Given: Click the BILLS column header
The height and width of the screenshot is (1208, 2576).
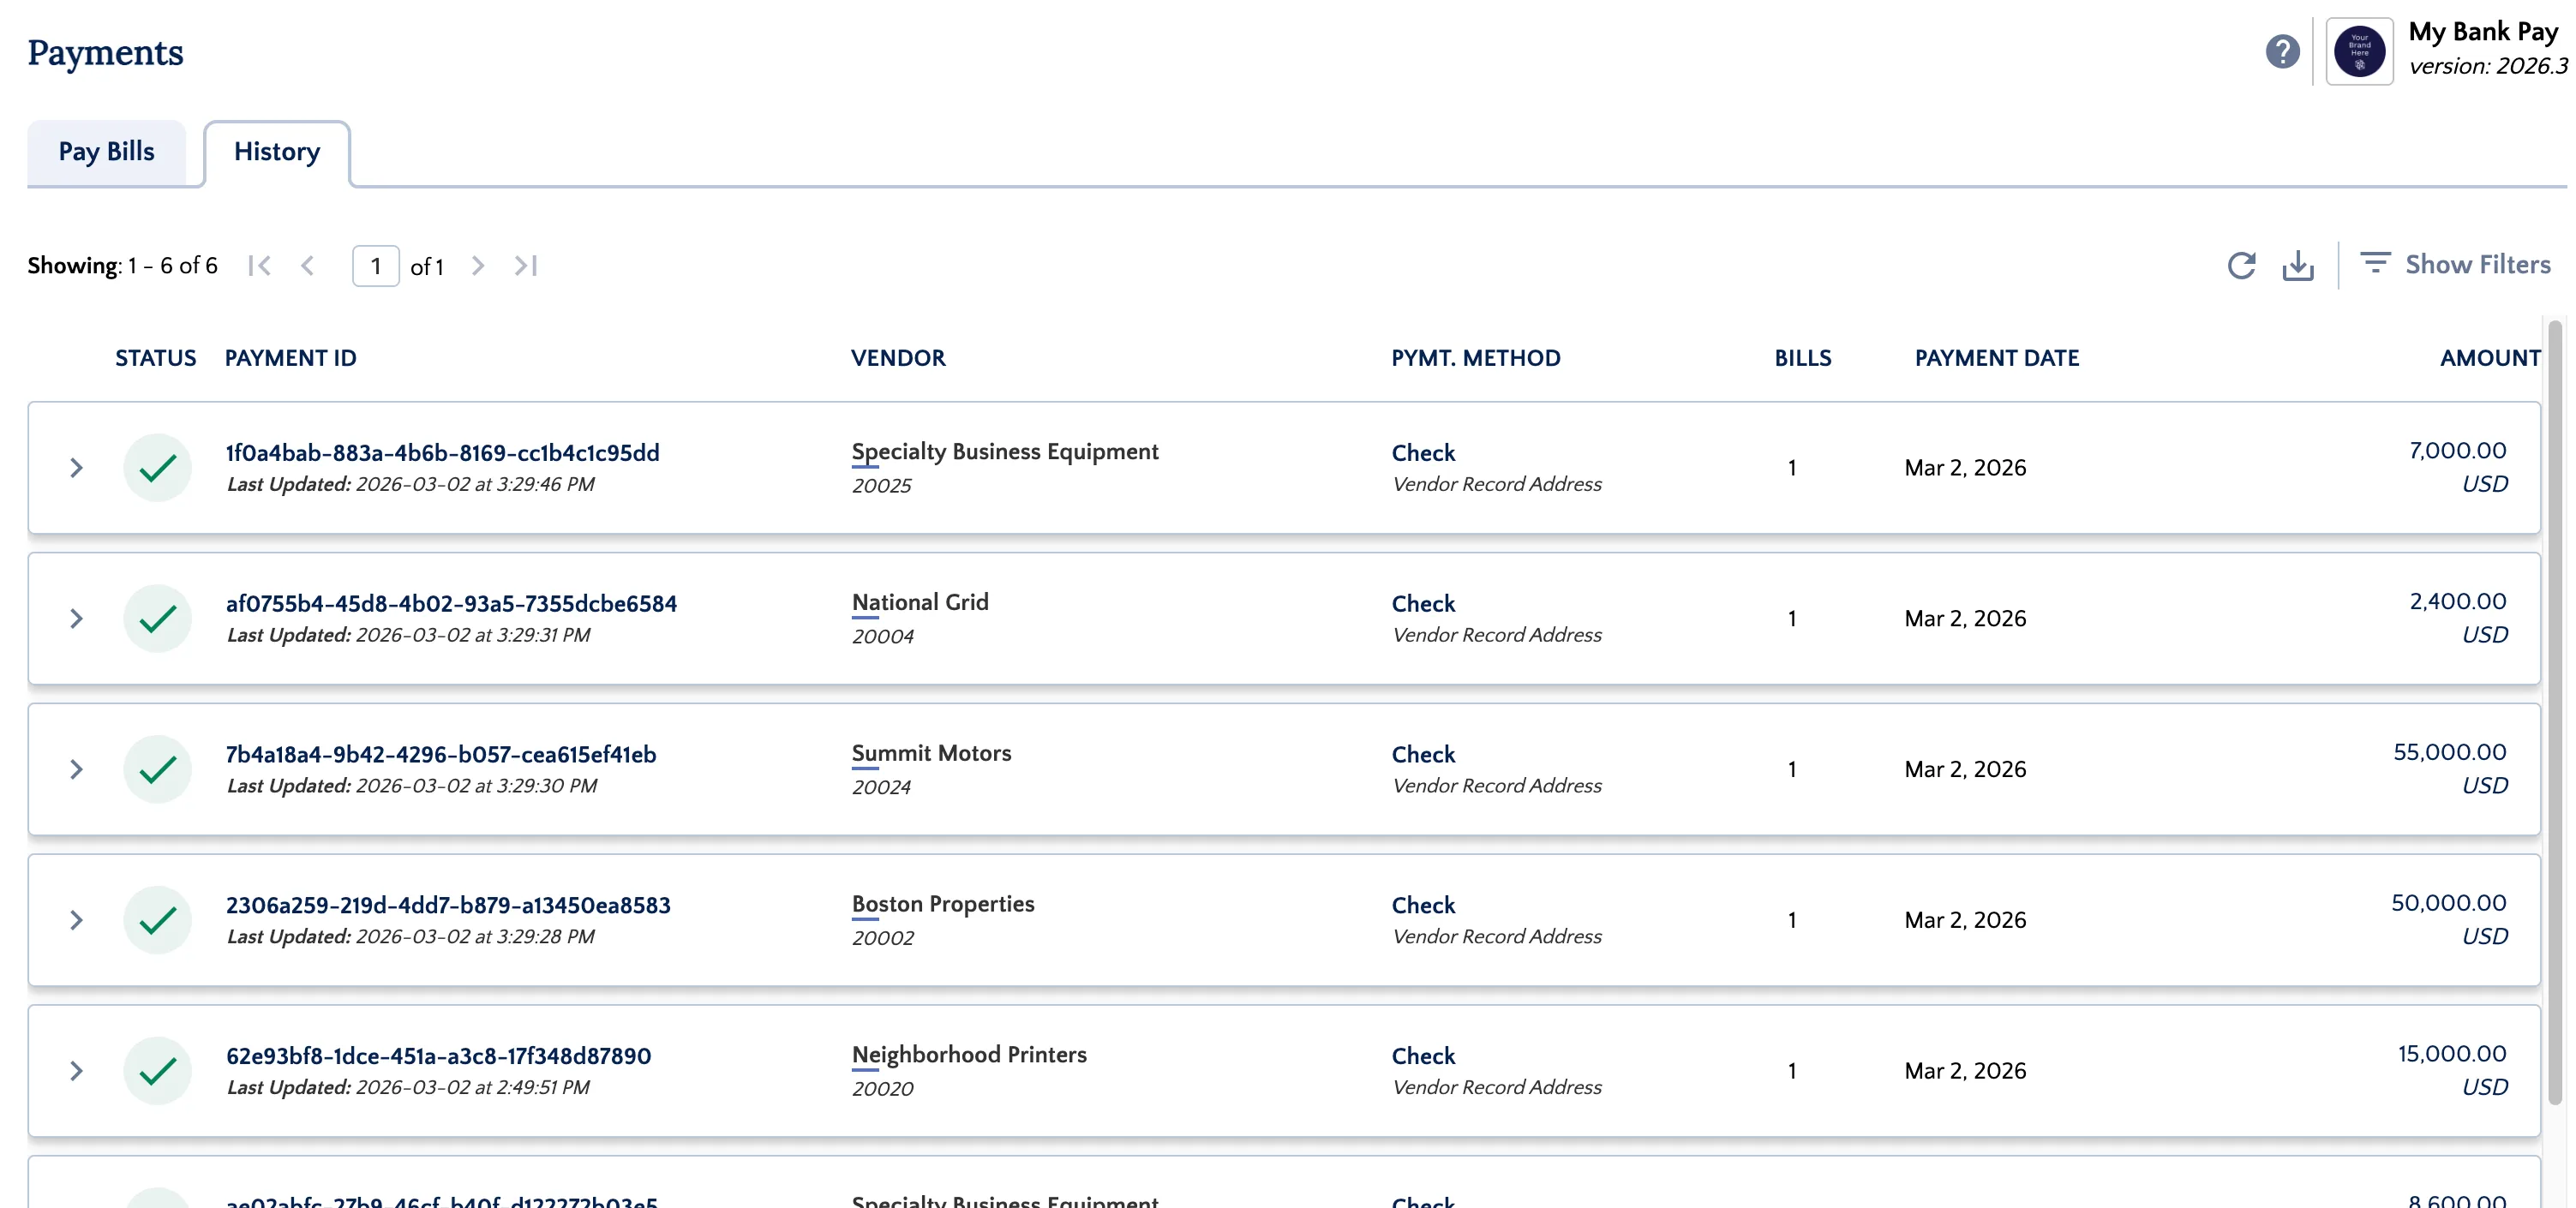Looking at the screenshot, I should coord(1802,358).
